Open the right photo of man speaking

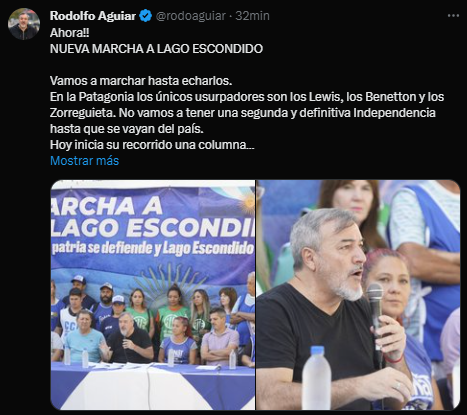pyautogui.click(x=358, y=295)
